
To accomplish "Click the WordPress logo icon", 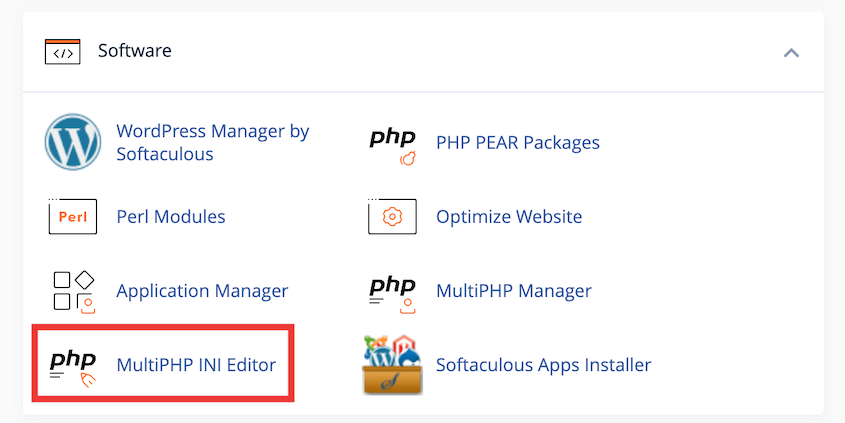I will tap(73, 142).
